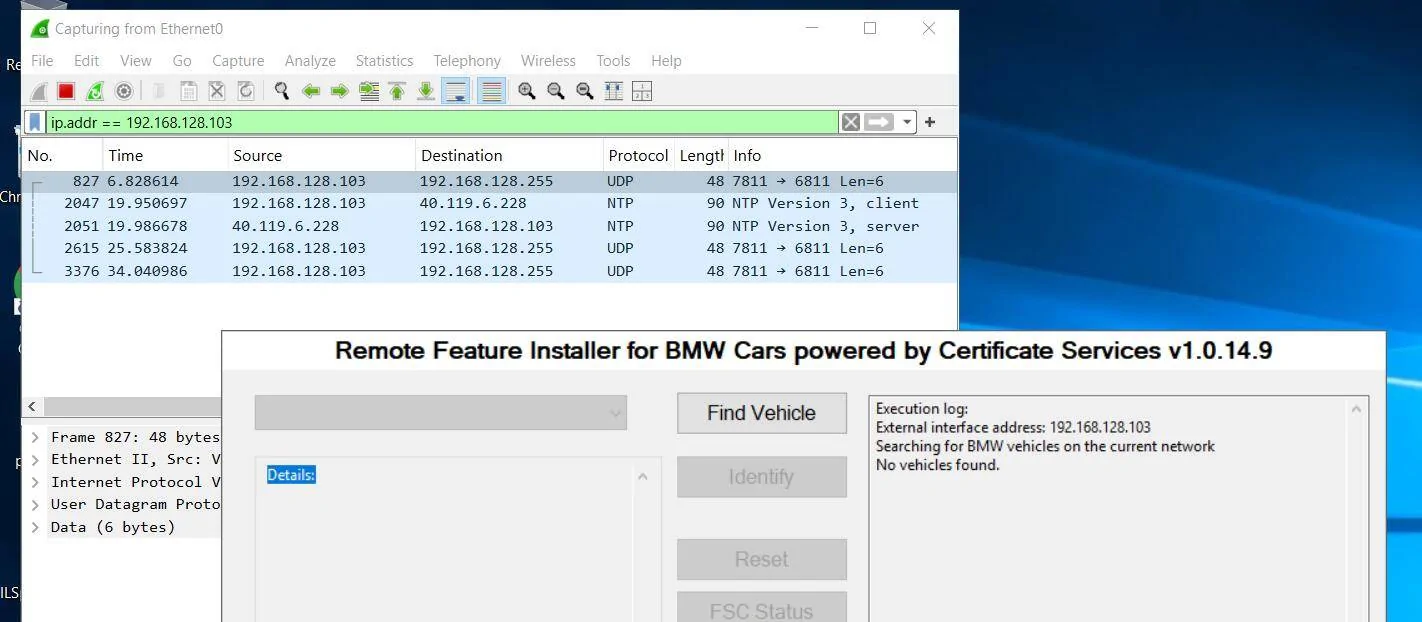Click the highlighted Details: label
This screenshot has width=1422, height=622.
(291, 475)
